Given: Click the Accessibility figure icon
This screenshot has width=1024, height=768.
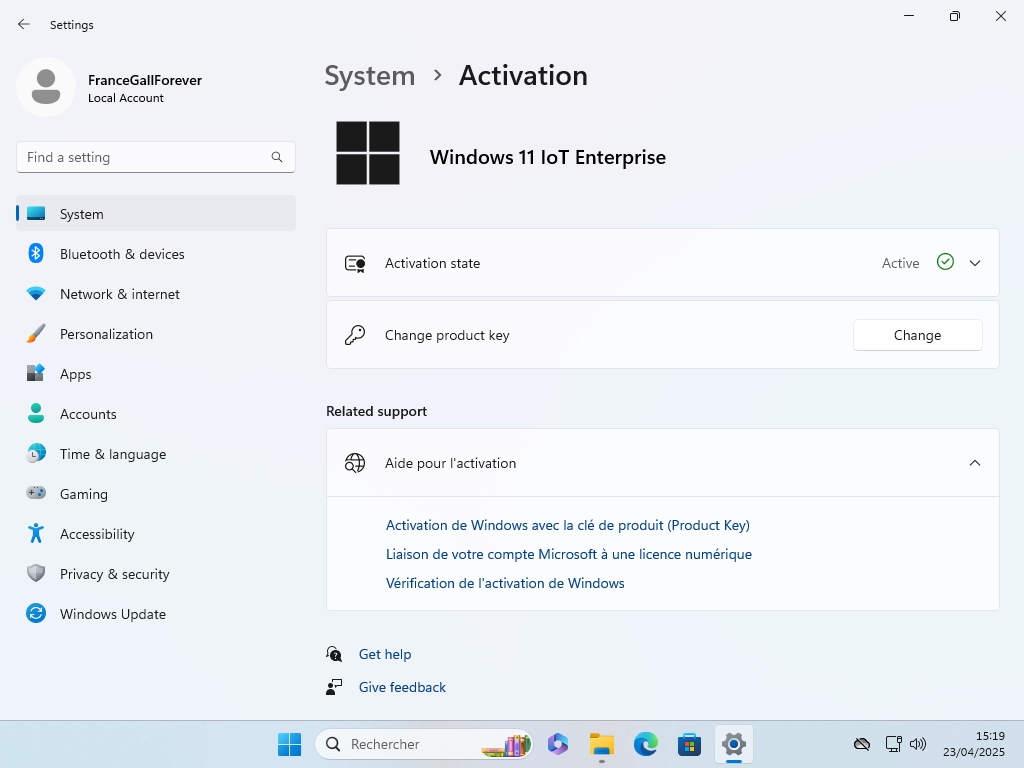Looking at the screenshot, I should tap(36, 534).
